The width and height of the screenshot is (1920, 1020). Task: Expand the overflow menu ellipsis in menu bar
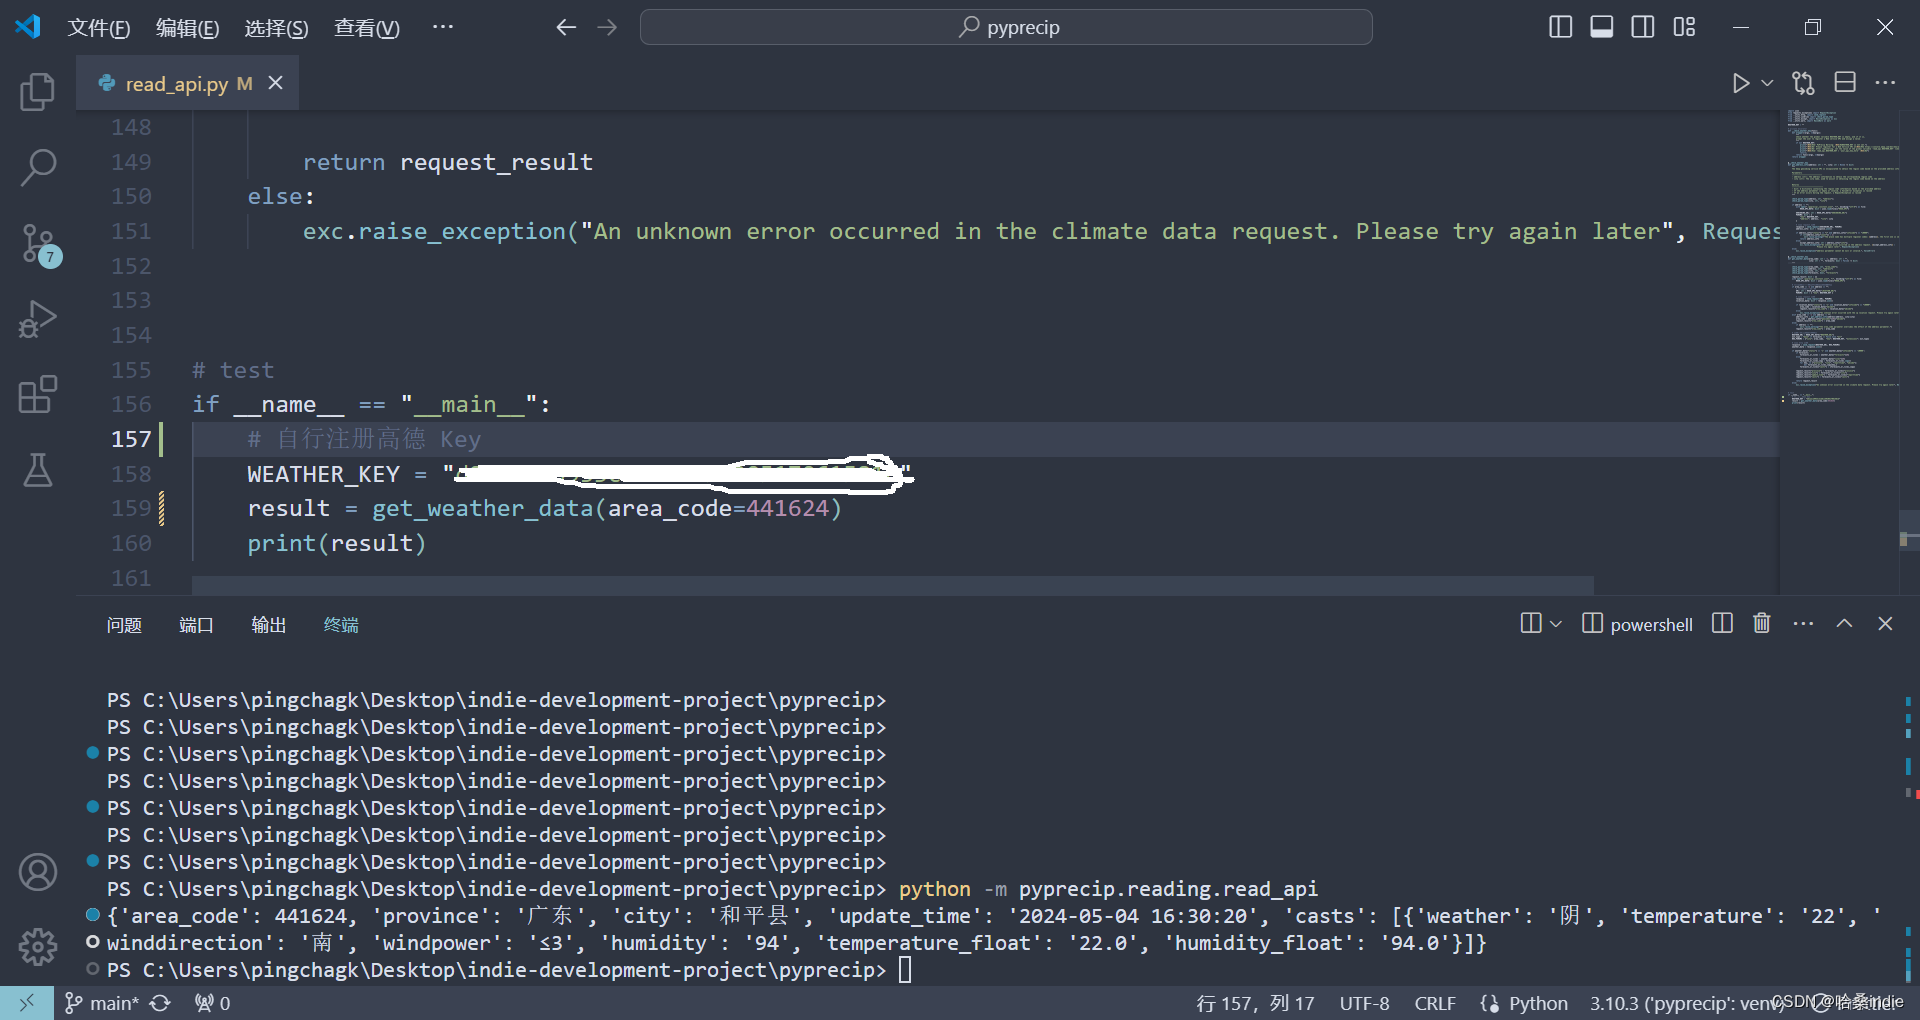pos(443,27)
